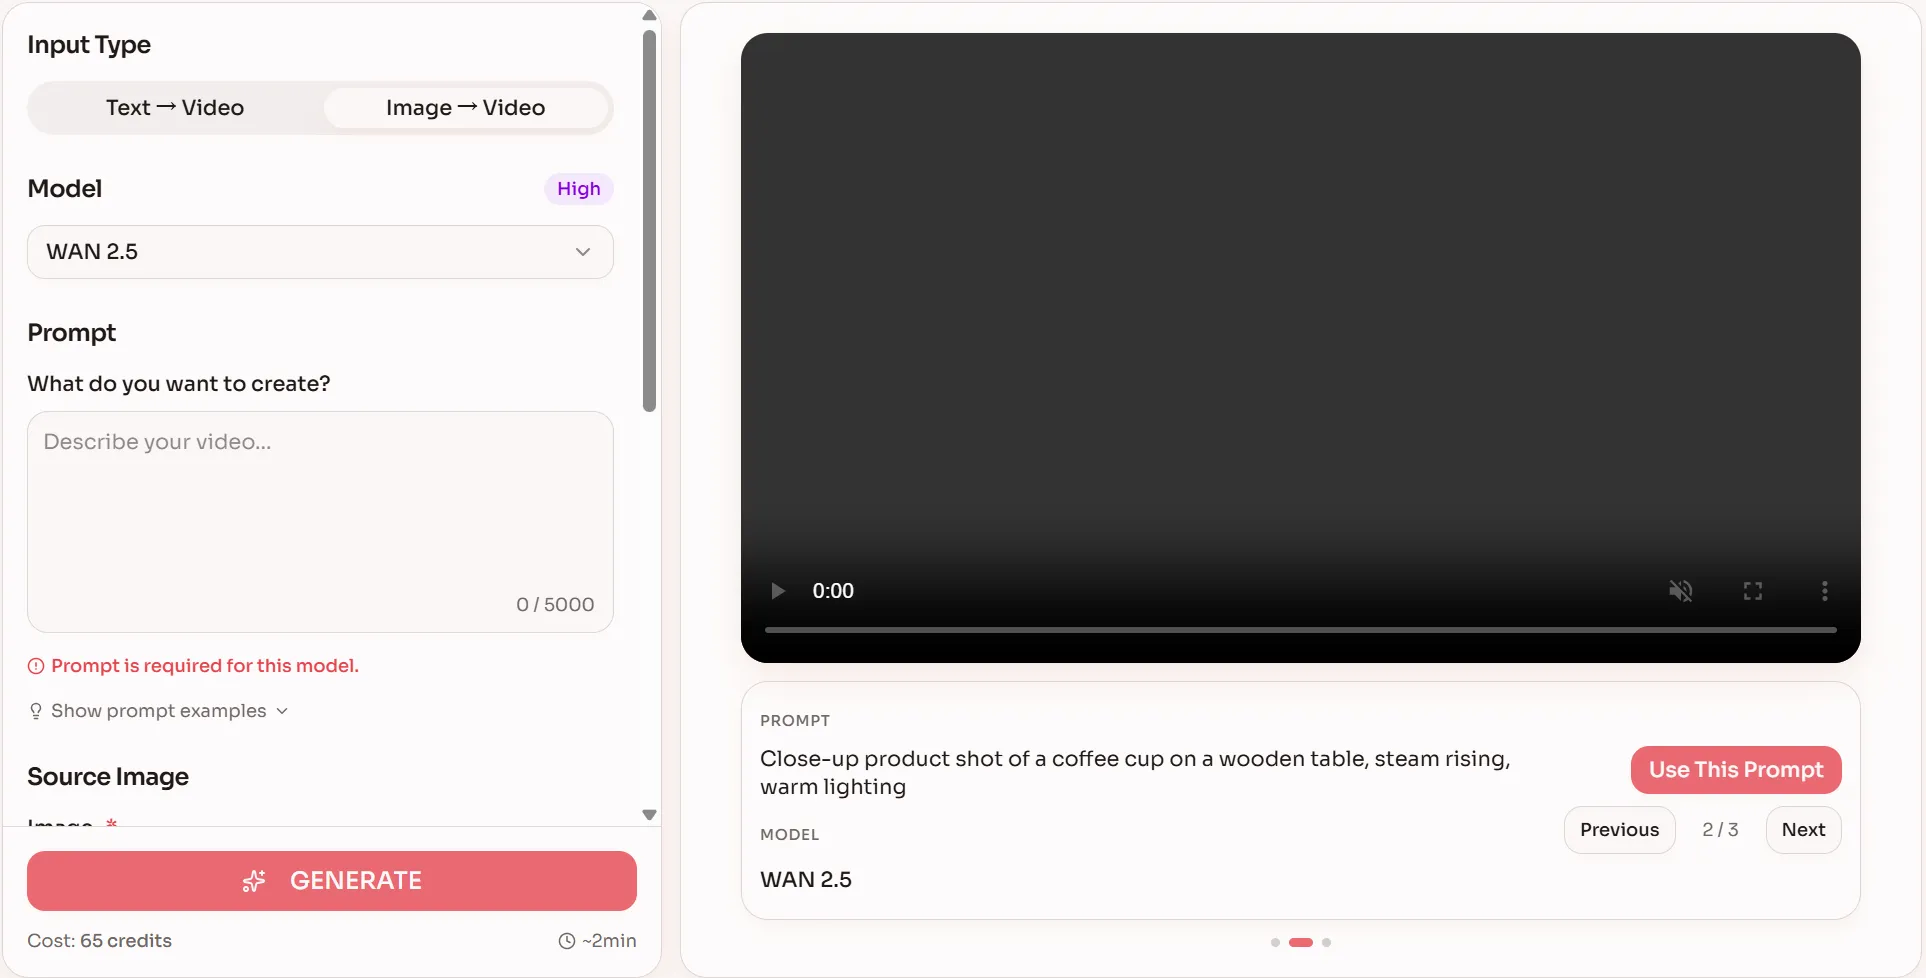Click the lightbulb icon beside prompt examples
1926x978 pixels.
(x=36, y=710)
